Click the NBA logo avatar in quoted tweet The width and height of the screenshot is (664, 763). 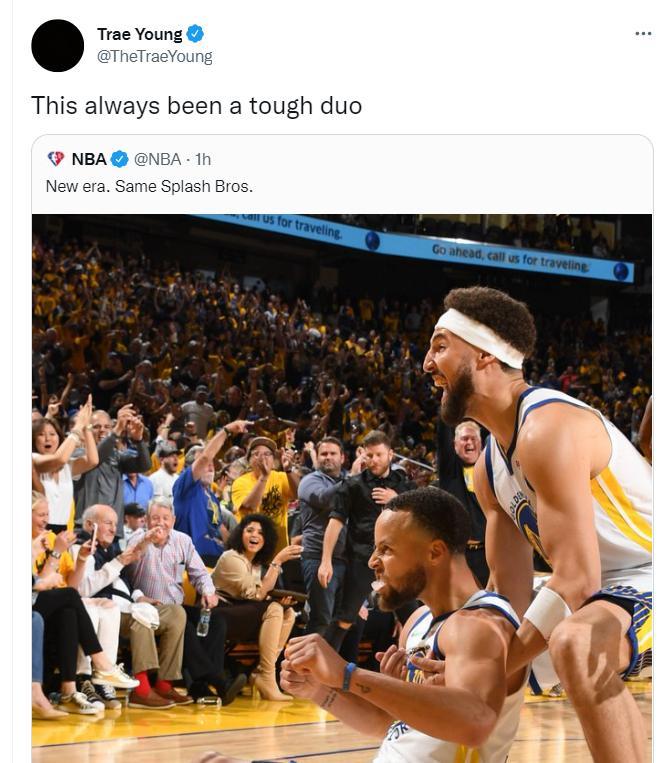(56, 159)
